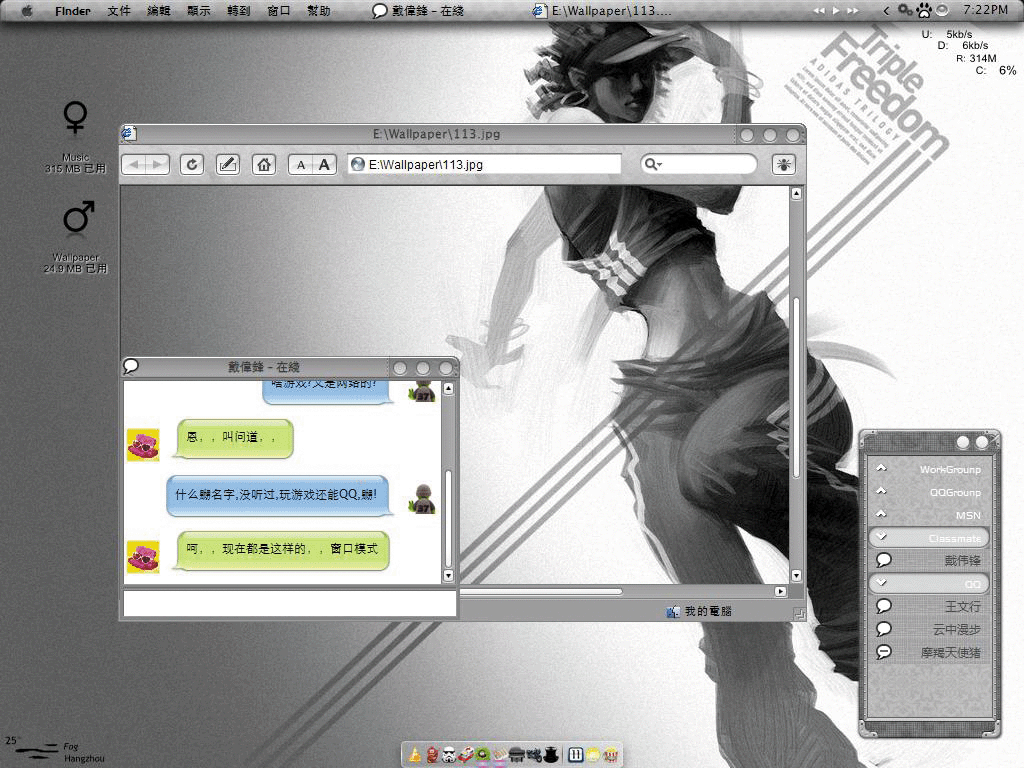Open the motorcycle dock icon

click(x=534, y=756)
